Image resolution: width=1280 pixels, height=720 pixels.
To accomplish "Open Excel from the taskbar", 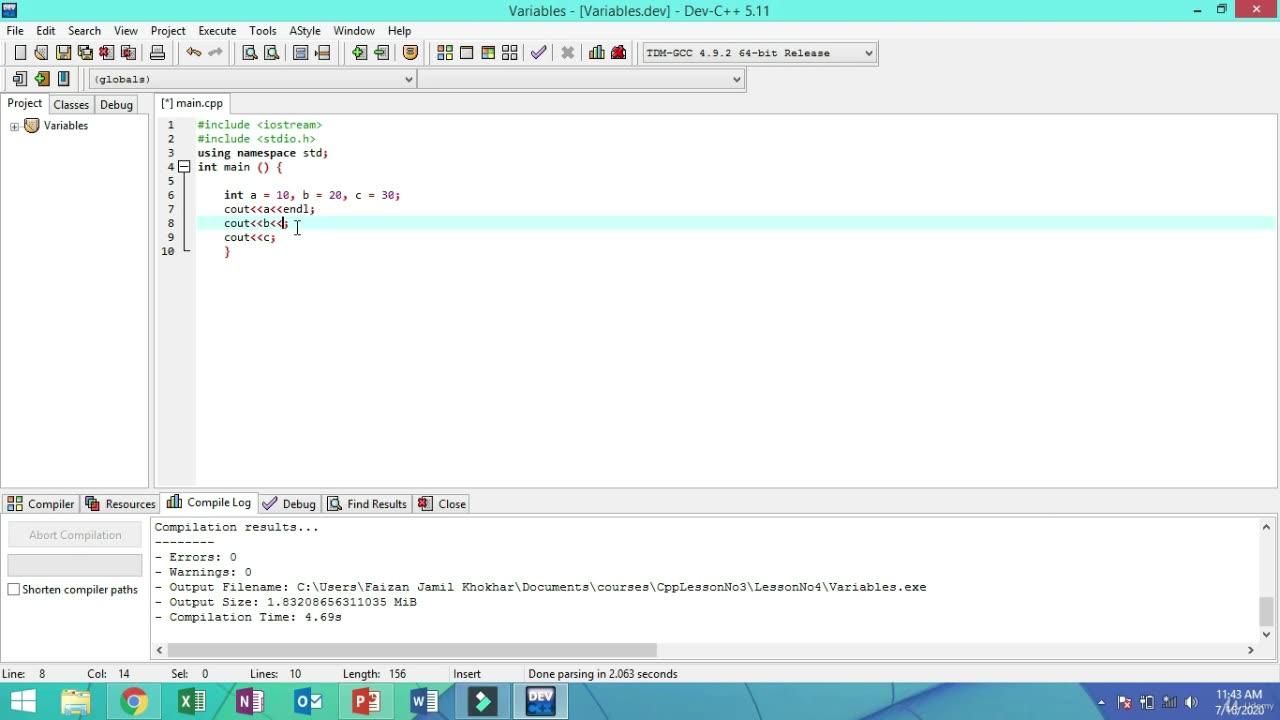I will [x=190, y=702].
